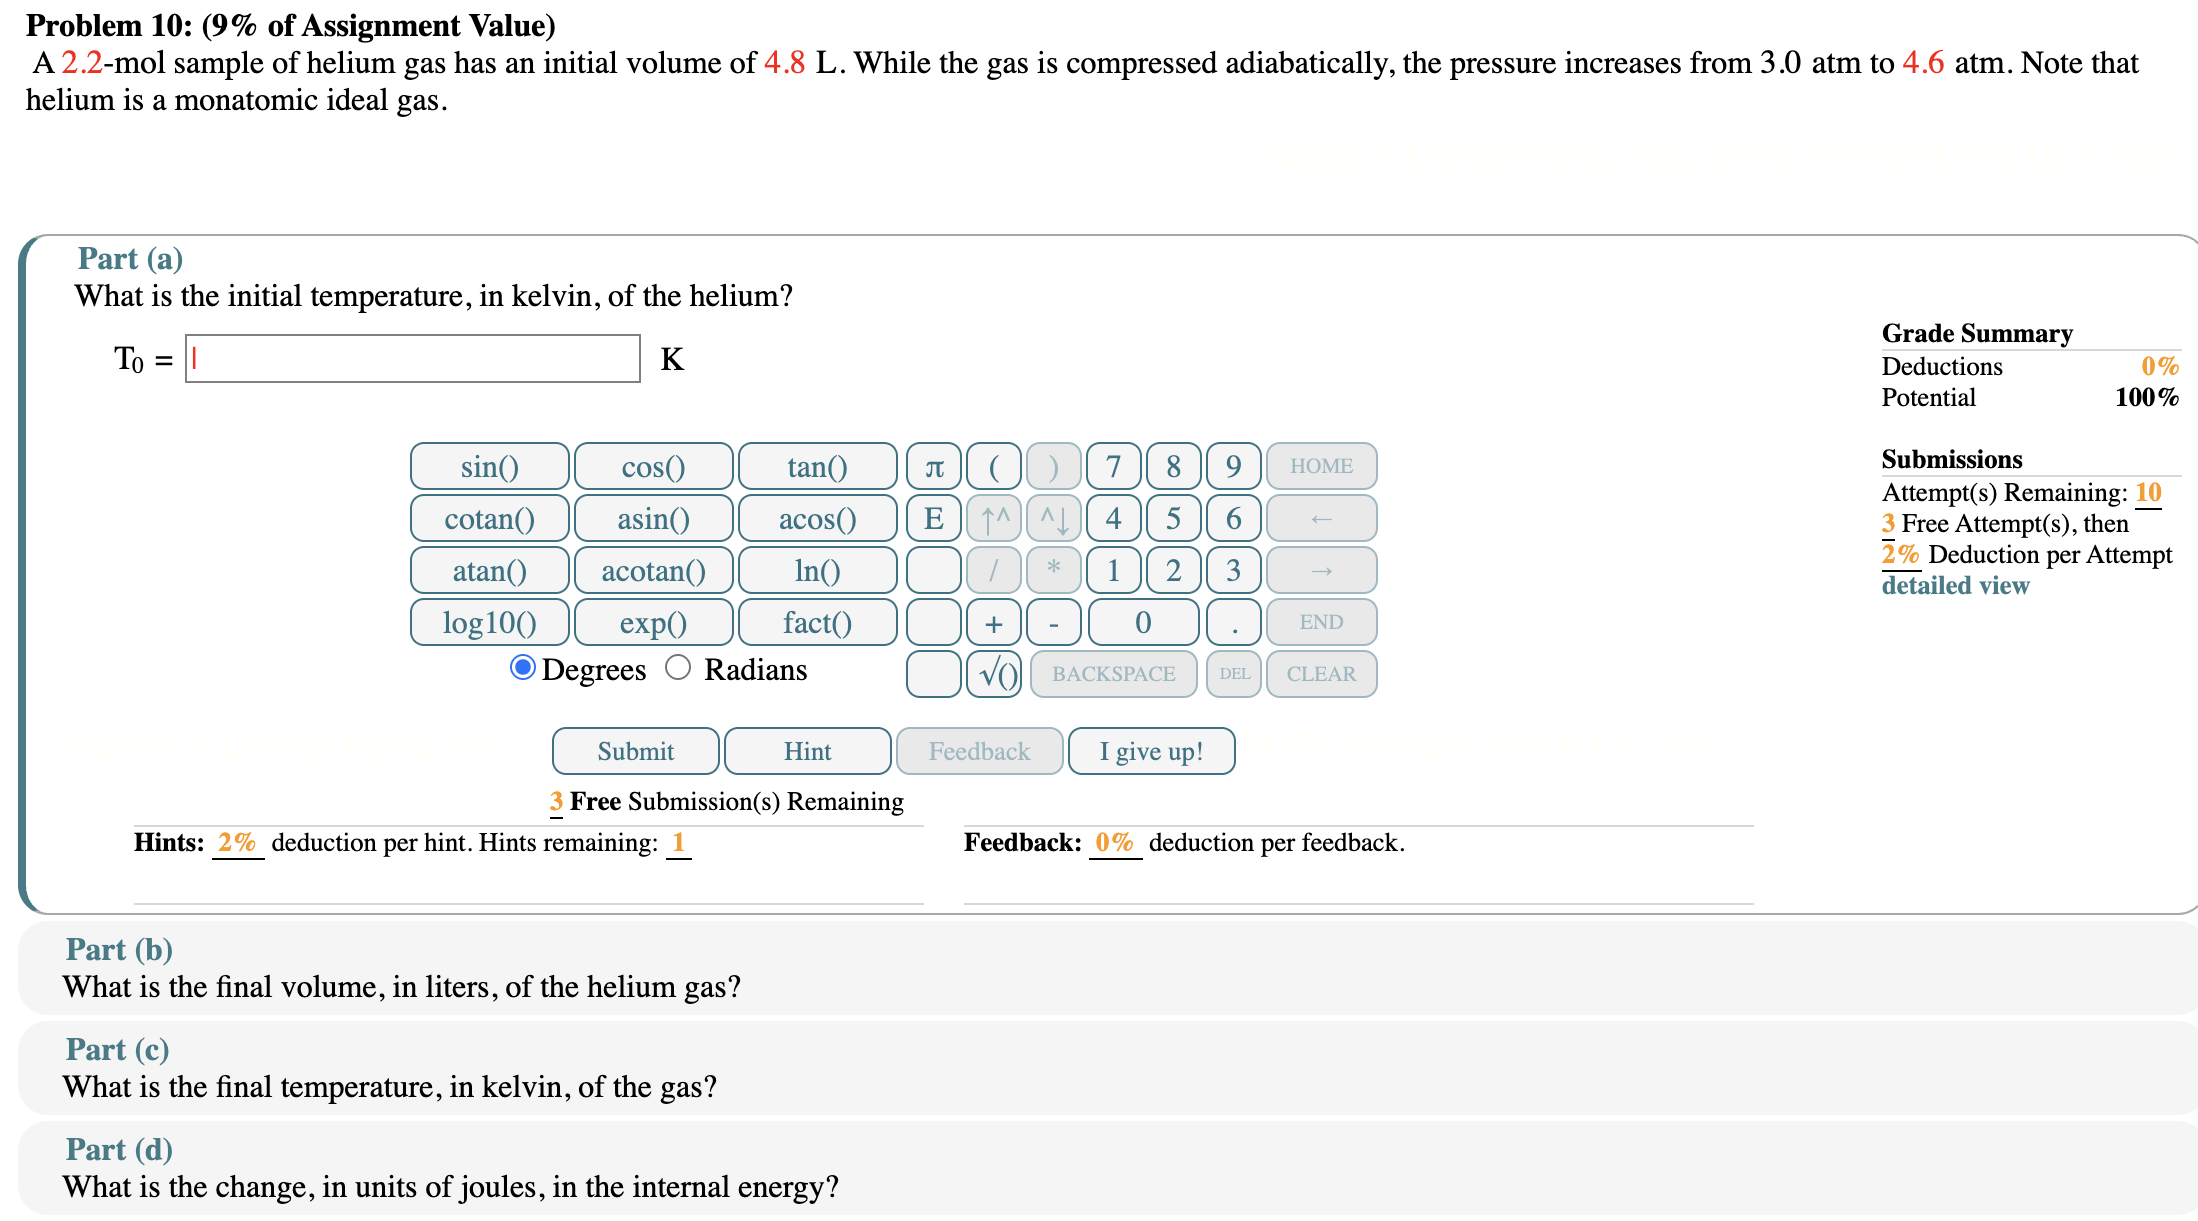
Task: Click the Part (a) section heading
Action: click(x=130, y=258)
